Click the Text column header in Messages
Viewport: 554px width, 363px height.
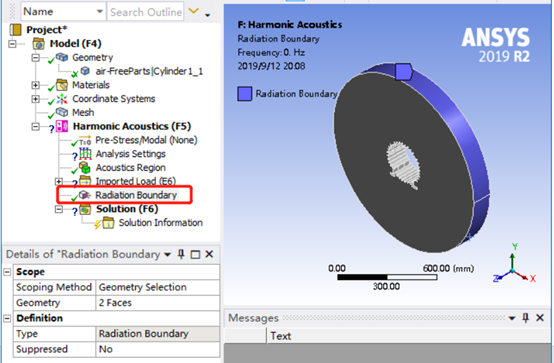click(281, 336)
